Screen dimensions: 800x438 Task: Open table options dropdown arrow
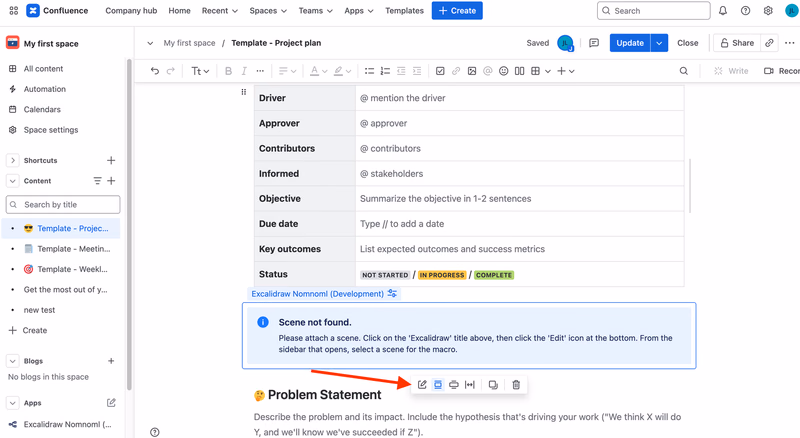coord(547,71)
